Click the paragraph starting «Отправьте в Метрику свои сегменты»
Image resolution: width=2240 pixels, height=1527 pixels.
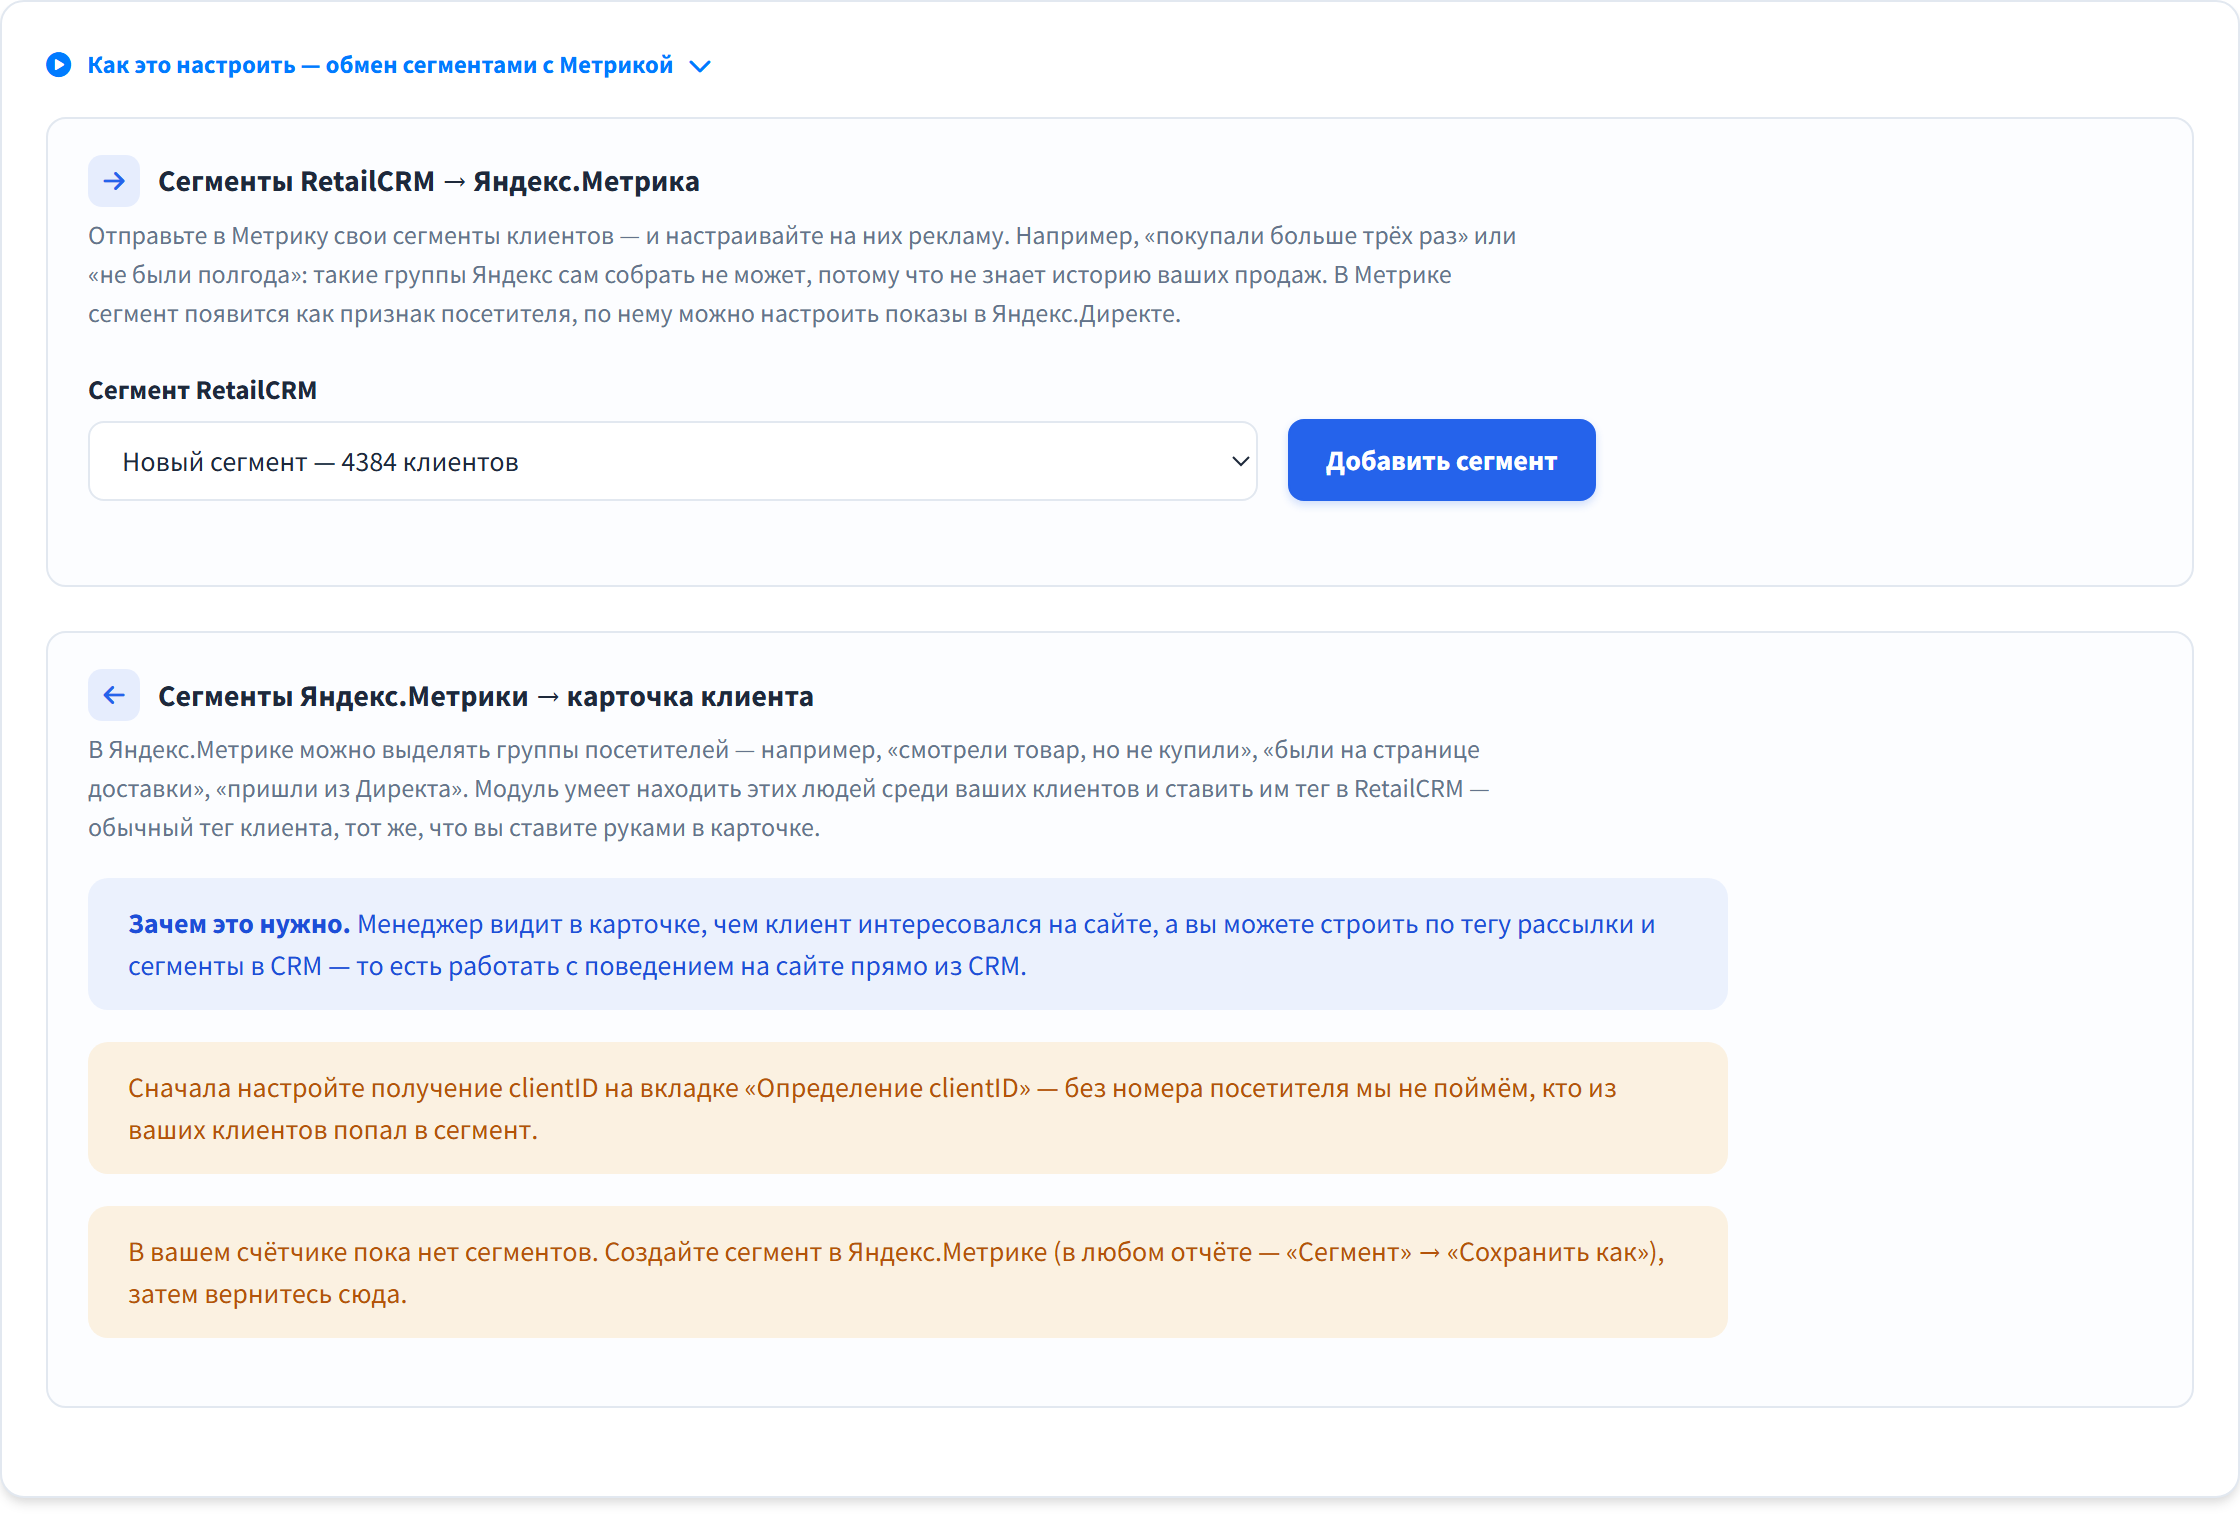tap(802, 275)
